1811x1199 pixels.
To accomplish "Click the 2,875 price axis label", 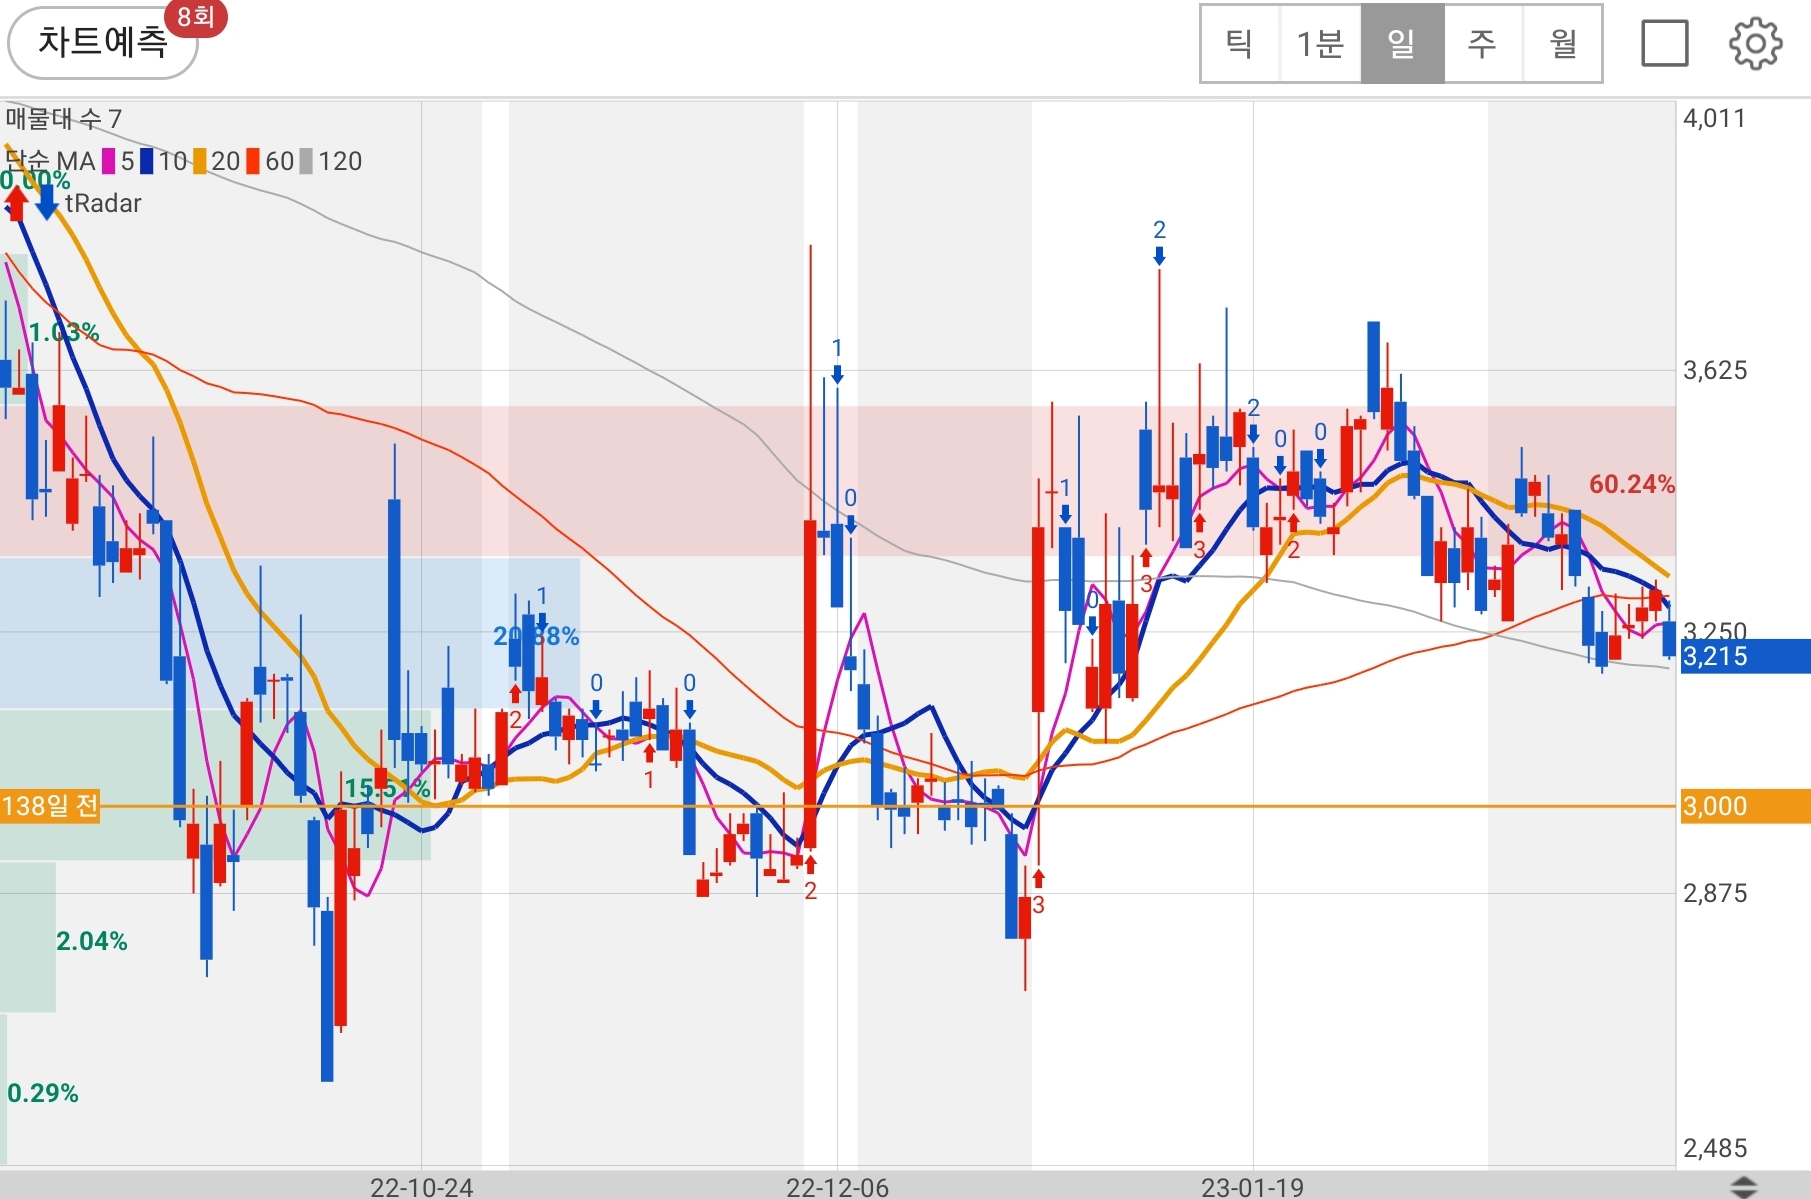I will coord(1715,893).
